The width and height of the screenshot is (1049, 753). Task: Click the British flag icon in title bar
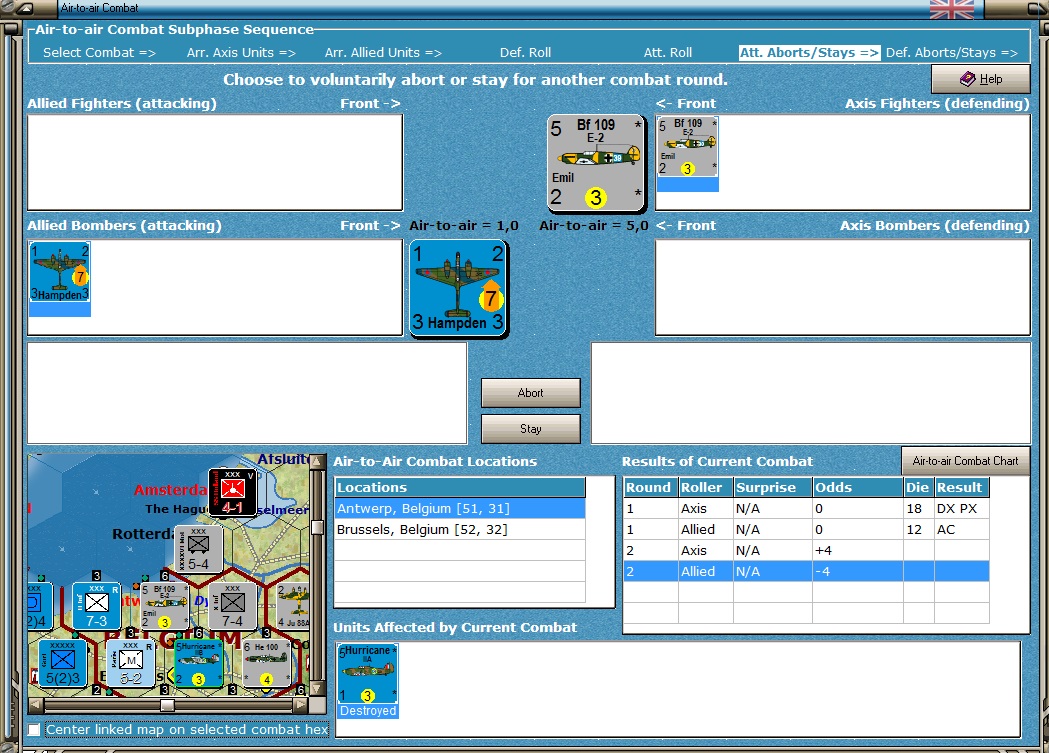(x=951, y=9)
